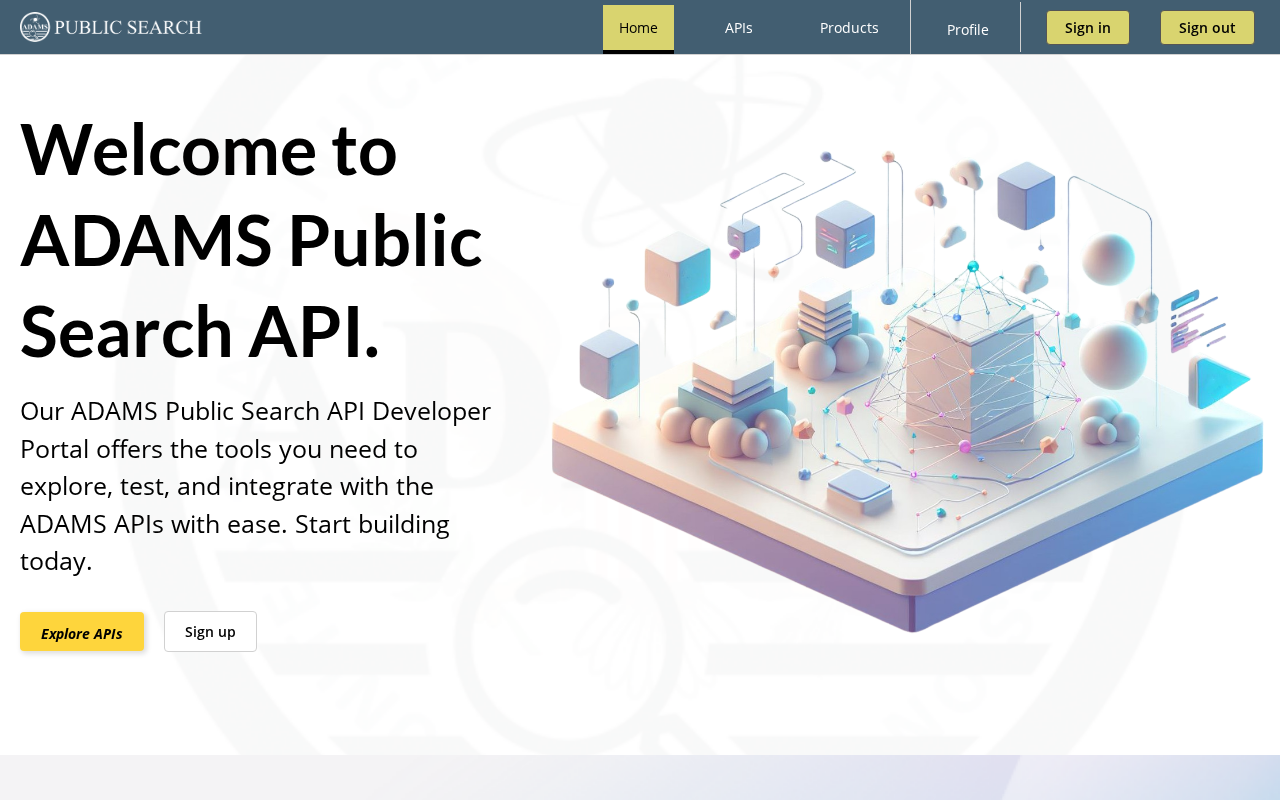The image size is (1280, 800).
Task: Click the Sign in button
Action: [1088, 28]
